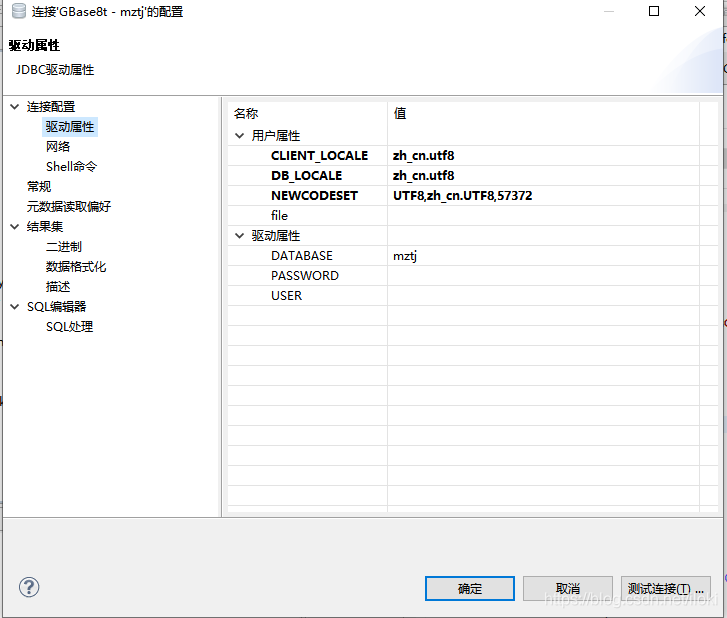Select the SQL编辑器 tree label

pos(57,306)
